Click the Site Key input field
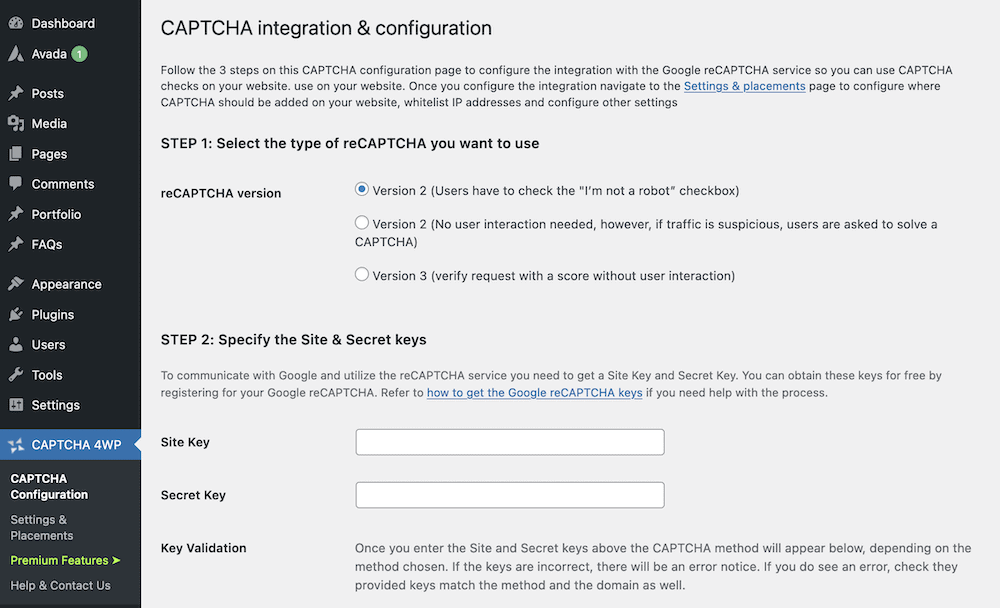The height and width of the screenshot is (608, 1000). click(510, 442)
